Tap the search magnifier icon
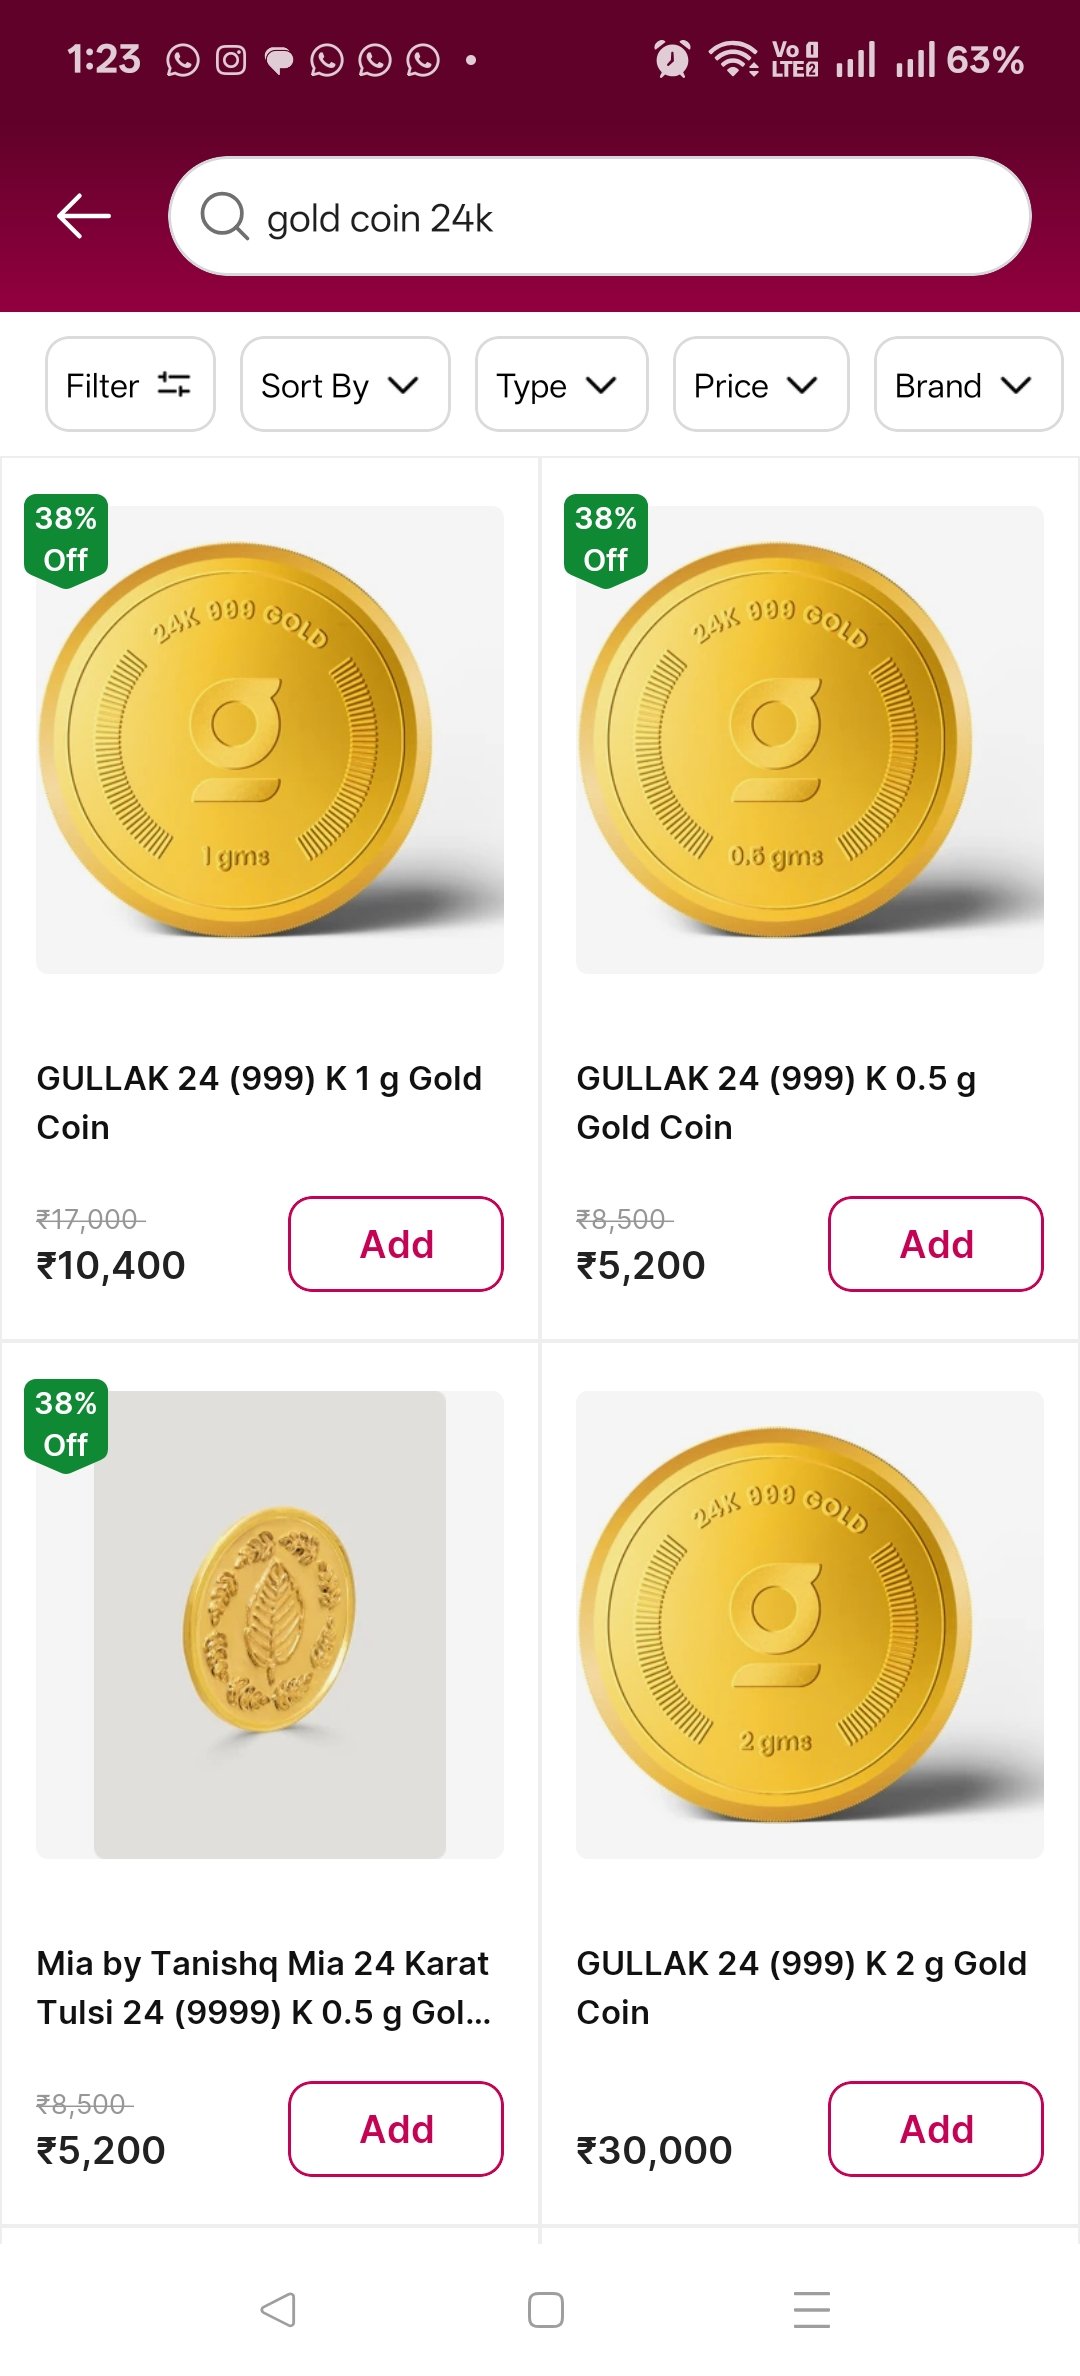 [224, 216]
